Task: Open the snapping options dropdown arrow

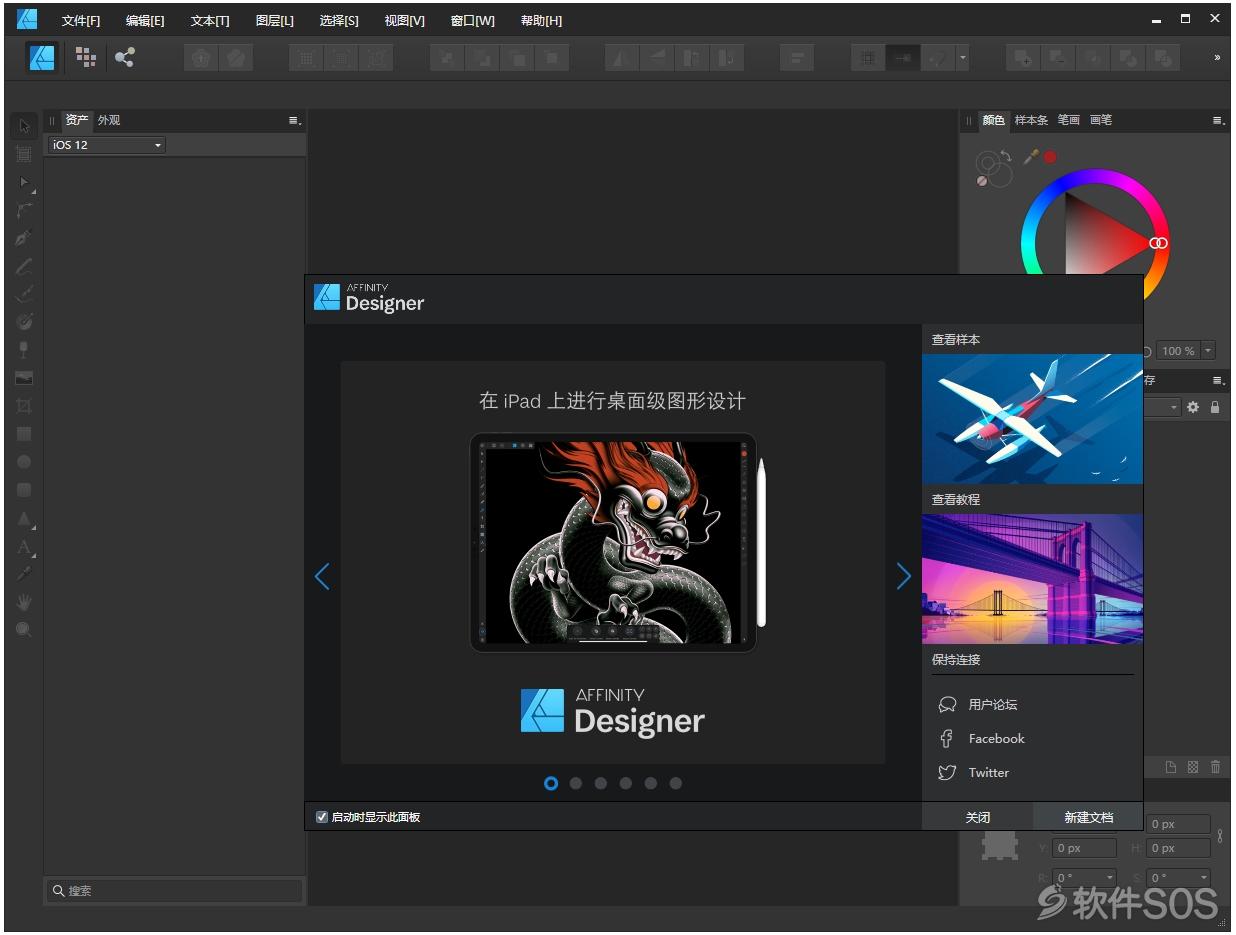Action: (963, 58)
